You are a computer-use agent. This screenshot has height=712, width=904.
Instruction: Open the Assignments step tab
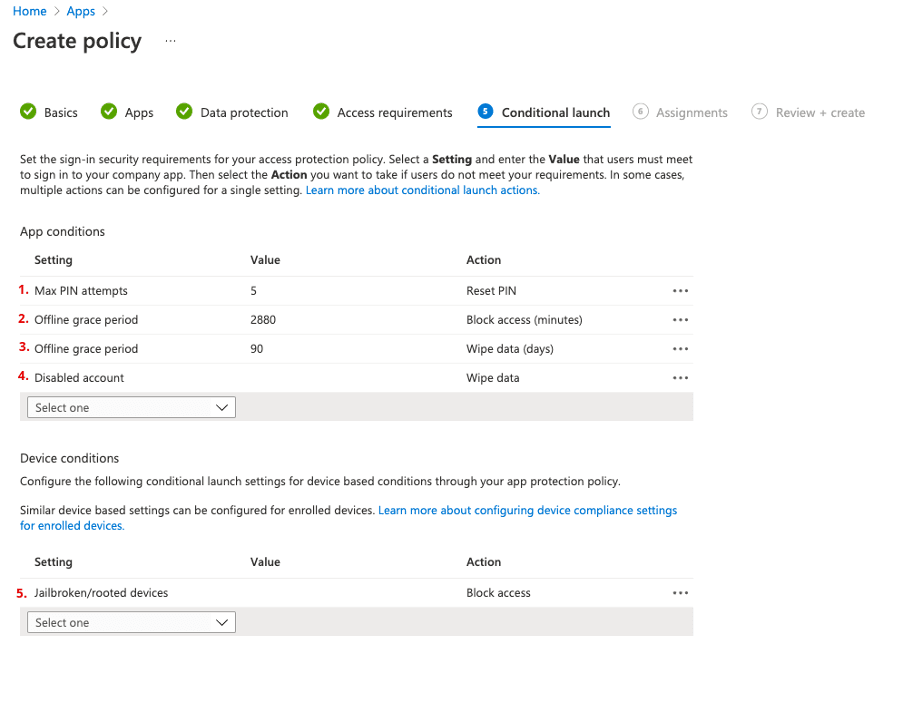pos(691,113)
